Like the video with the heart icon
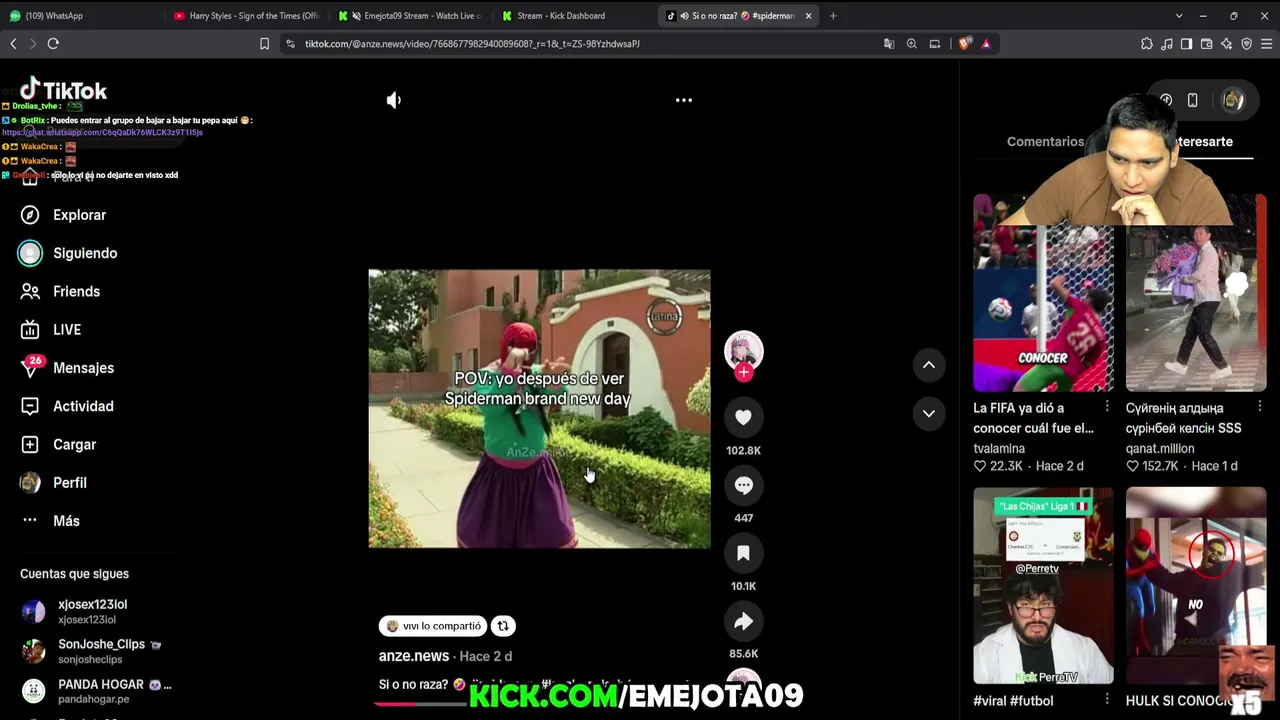The height and width of the screenshot is (720, 1280). click(x=743, y=418)
